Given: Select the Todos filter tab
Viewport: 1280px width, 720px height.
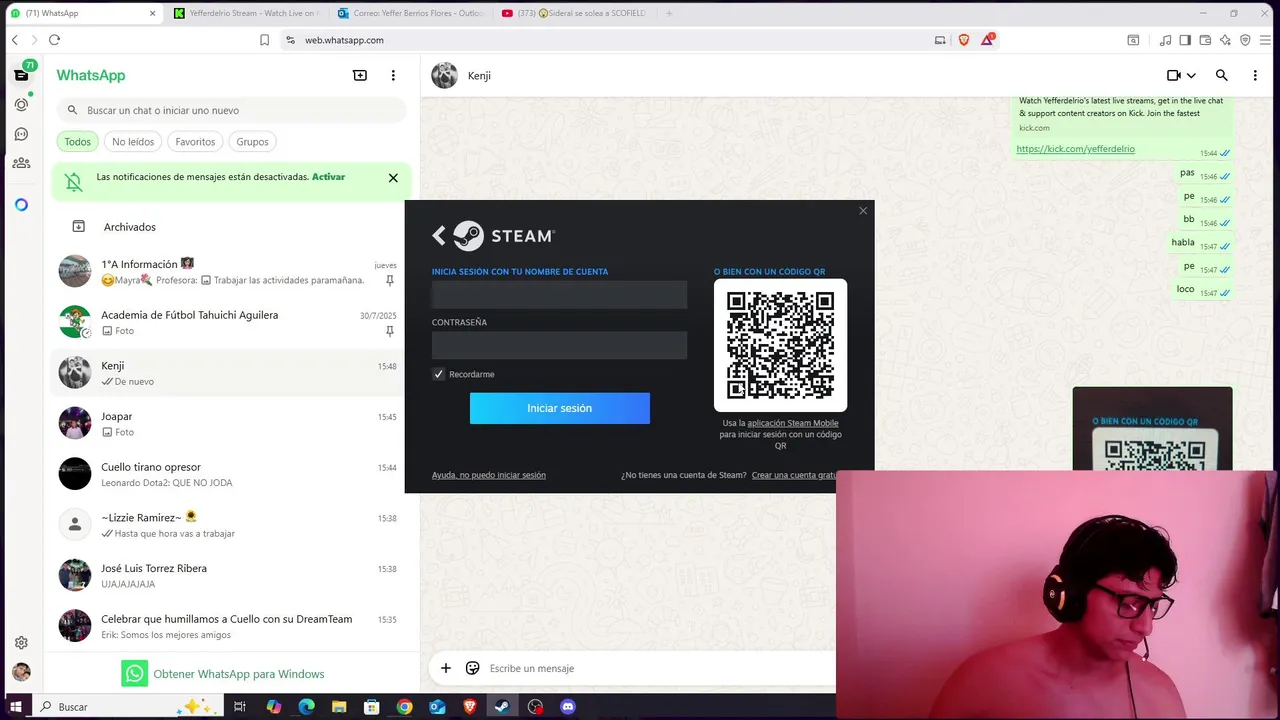Looking at the screenshot, I should tap(78, 142).
